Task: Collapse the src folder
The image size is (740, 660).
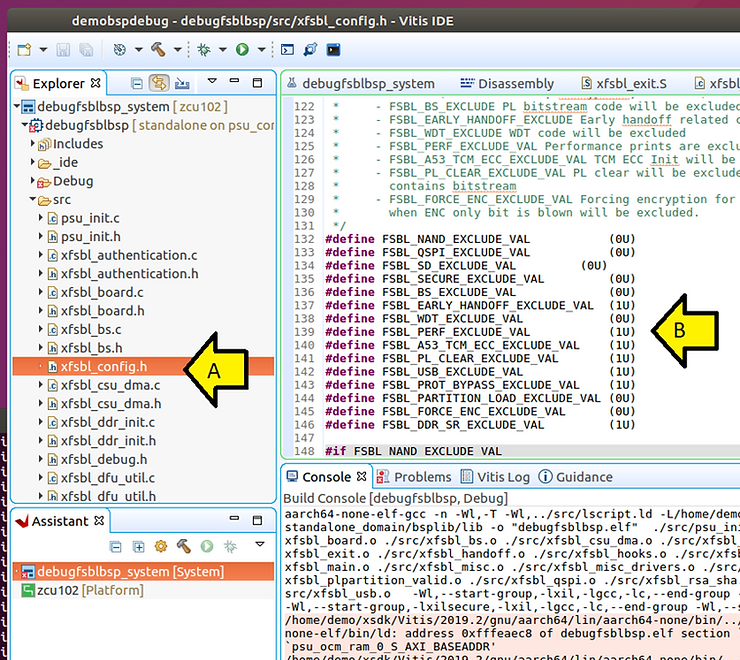Action: click(32, 199)
